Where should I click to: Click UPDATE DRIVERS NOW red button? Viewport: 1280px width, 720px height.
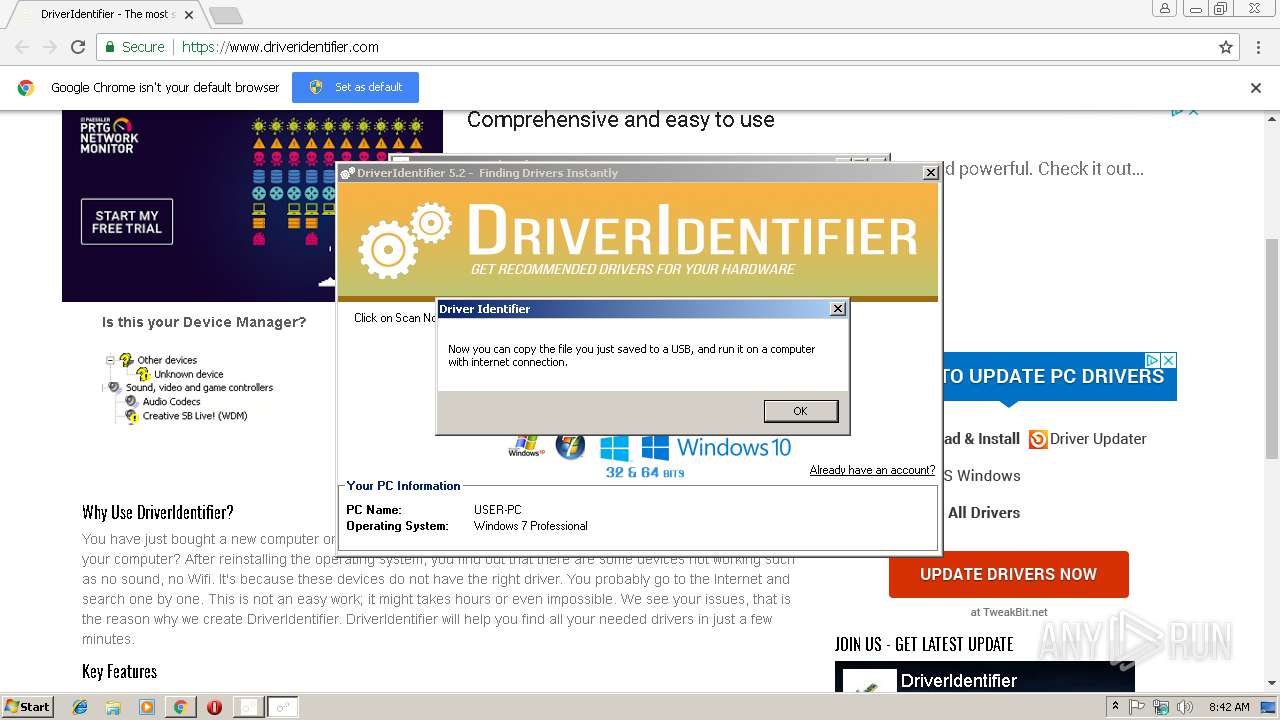tap(1008, 574)
